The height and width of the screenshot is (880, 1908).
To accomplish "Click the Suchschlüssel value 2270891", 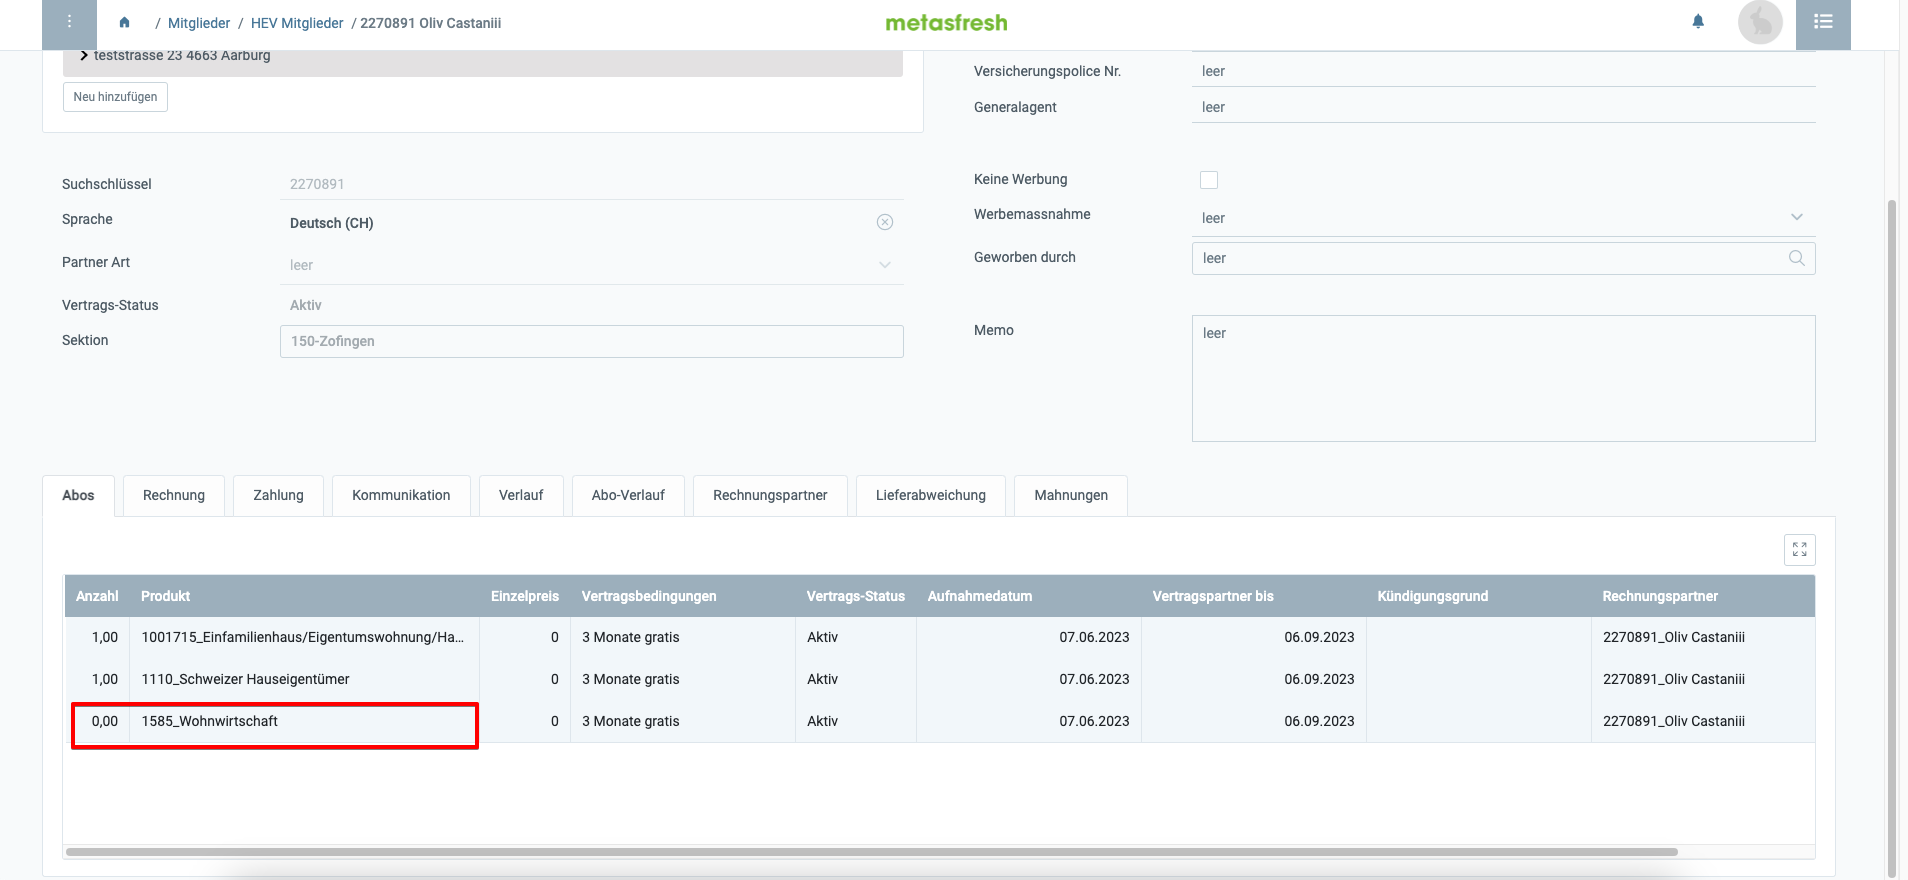I will tap(317, 184).
